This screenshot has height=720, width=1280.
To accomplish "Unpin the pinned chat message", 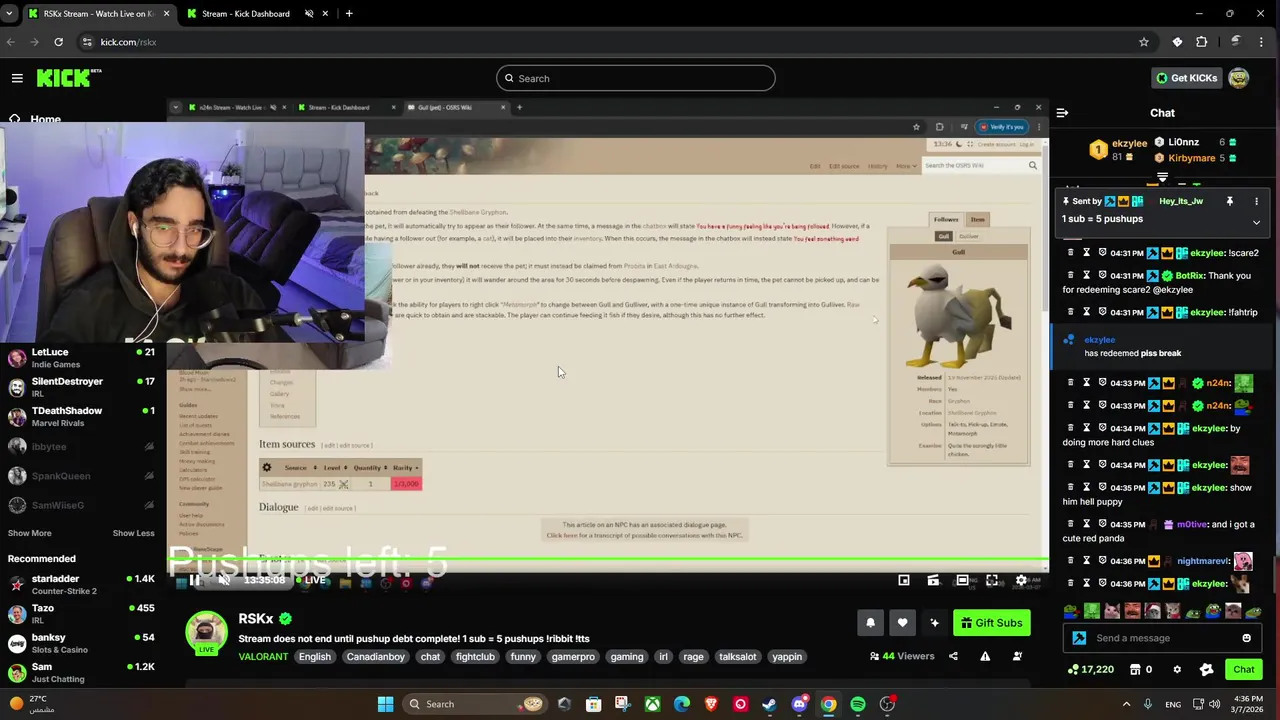I will pyautogui.click(x=1230, y=201).
